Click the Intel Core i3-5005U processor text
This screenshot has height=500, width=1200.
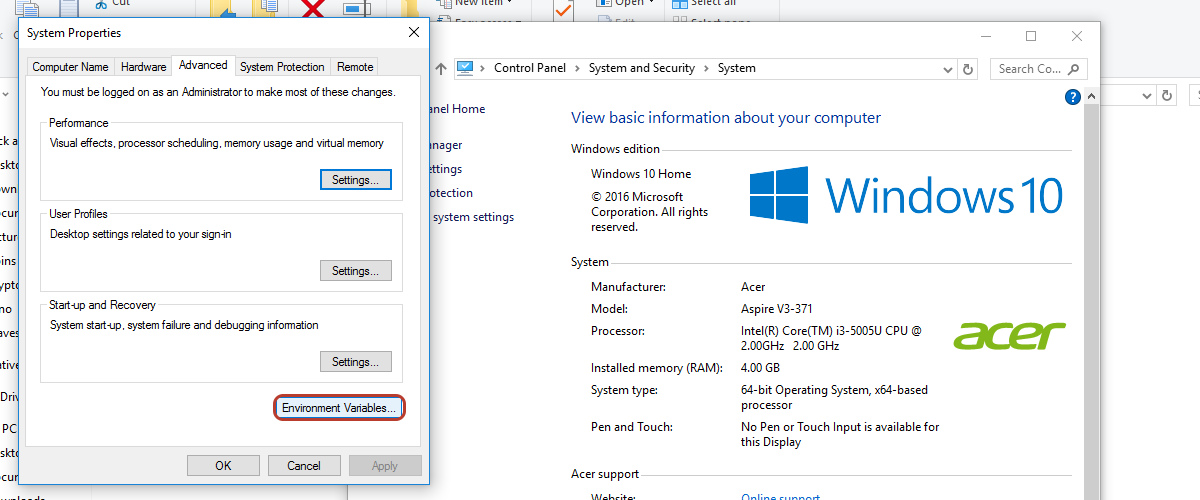[x=831, y=338]
